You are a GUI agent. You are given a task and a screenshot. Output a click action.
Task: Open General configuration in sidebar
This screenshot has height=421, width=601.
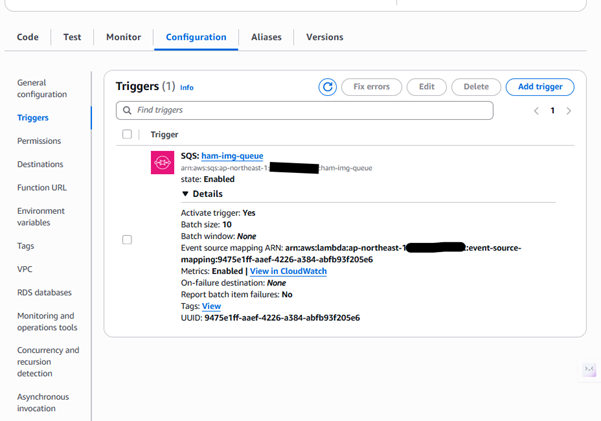point(42,89)
